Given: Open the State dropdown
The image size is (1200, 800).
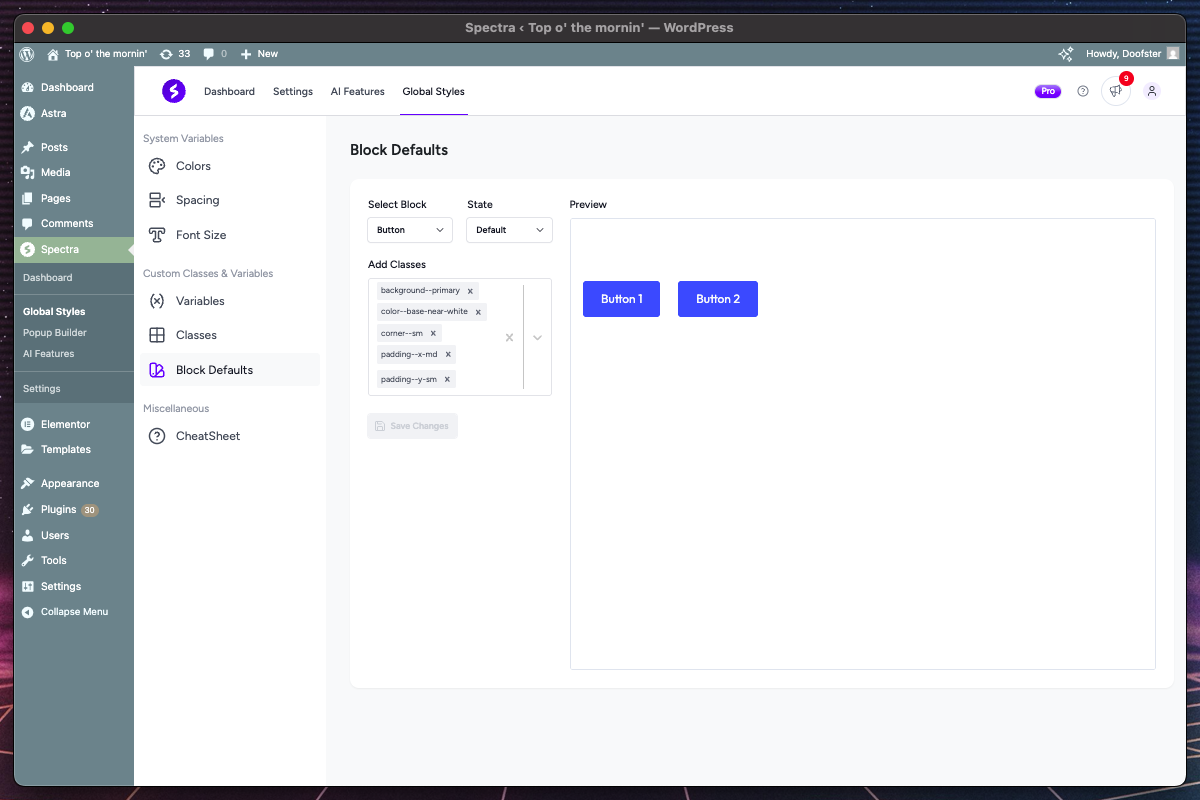Looking at the screenshot, I should point(509,230).
